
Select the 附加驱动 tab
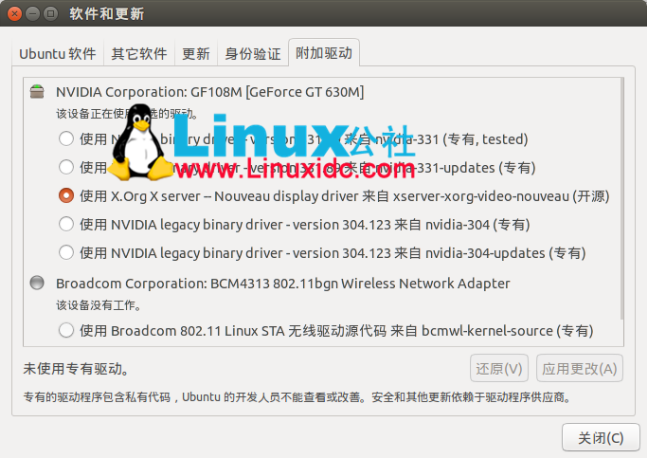324,53
